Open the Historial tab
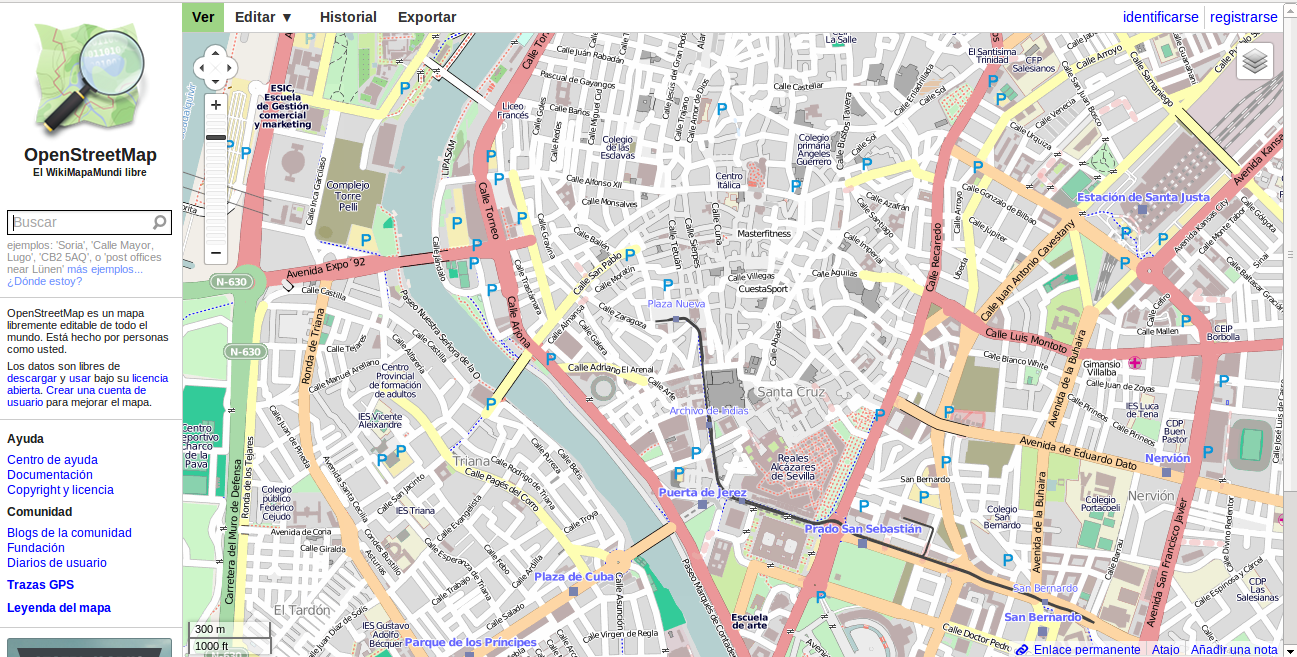This screenshot has height=657, width=1297. [x=348, y=17]
